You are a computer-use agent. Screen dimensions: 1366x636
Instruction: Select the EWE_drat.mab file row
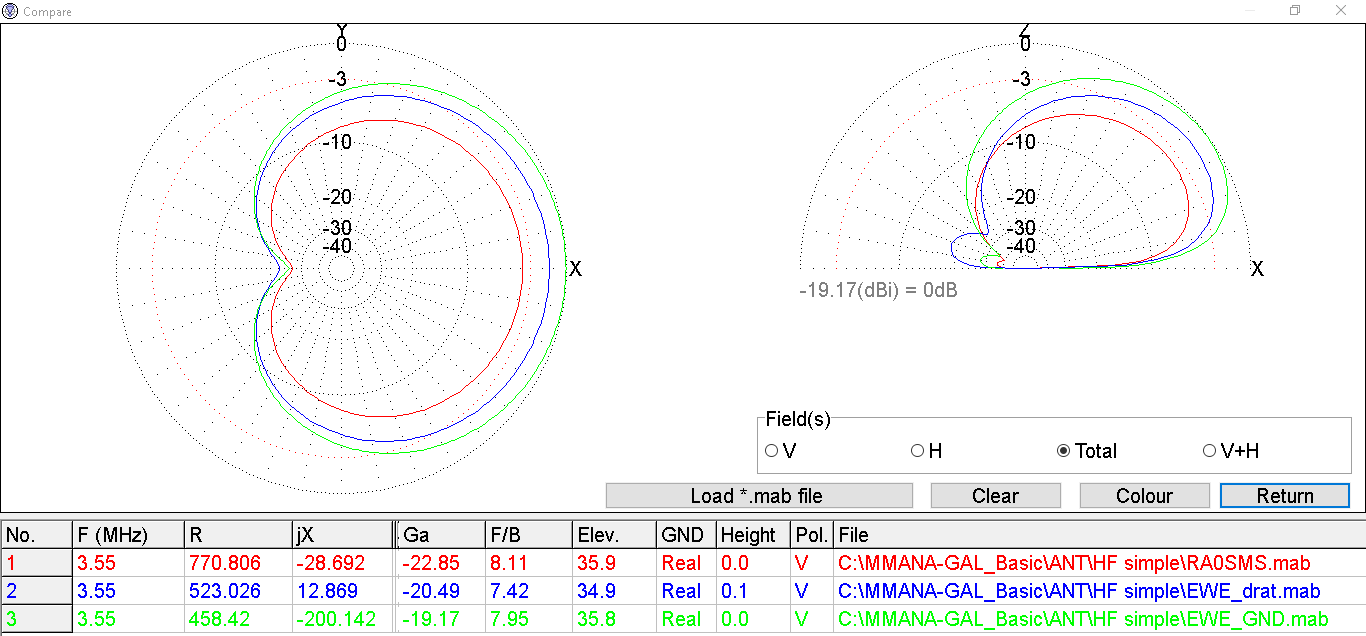click(x=1078, y=591)
